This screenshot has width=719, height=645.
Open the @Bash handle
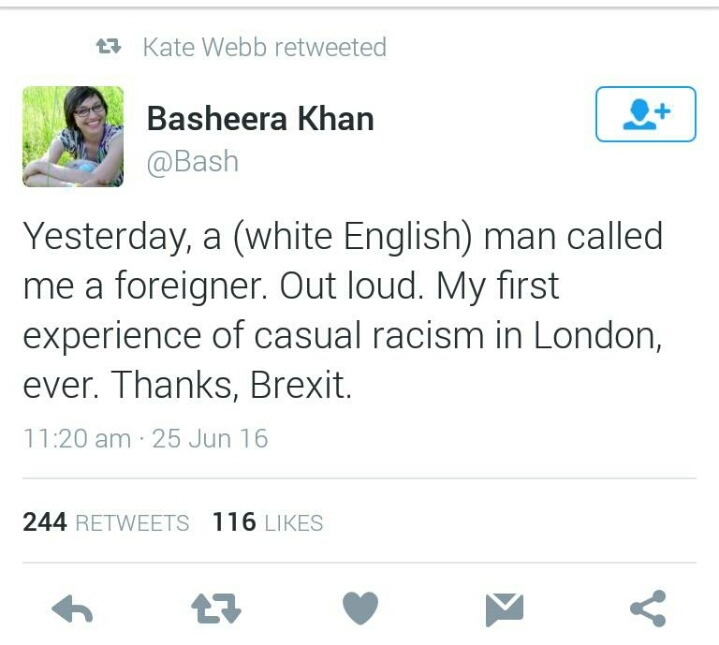(192, 161)
